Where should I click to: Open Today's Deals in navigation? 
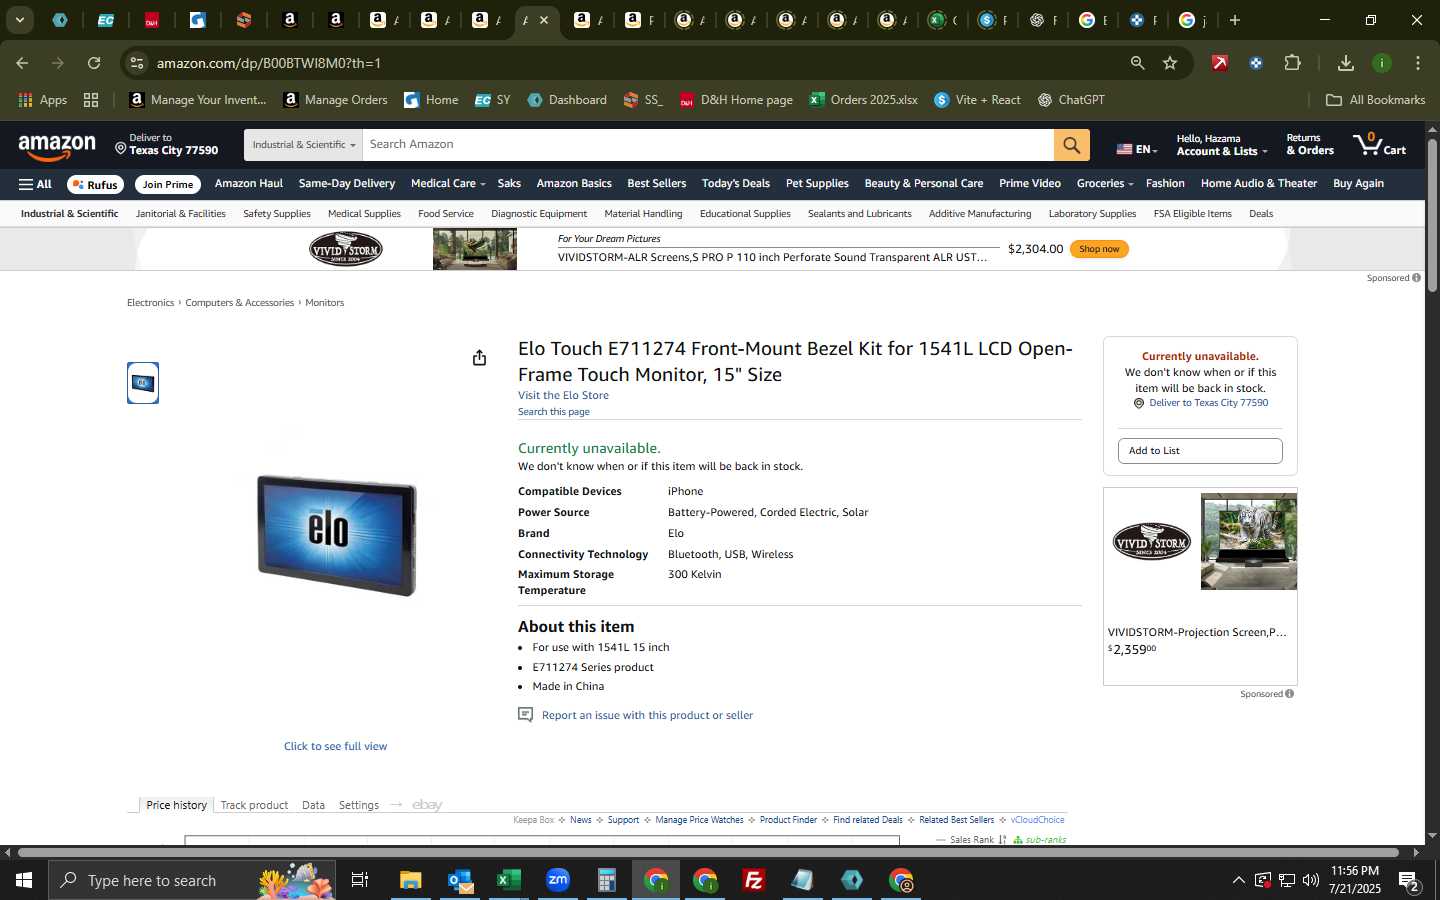point(735,184)
